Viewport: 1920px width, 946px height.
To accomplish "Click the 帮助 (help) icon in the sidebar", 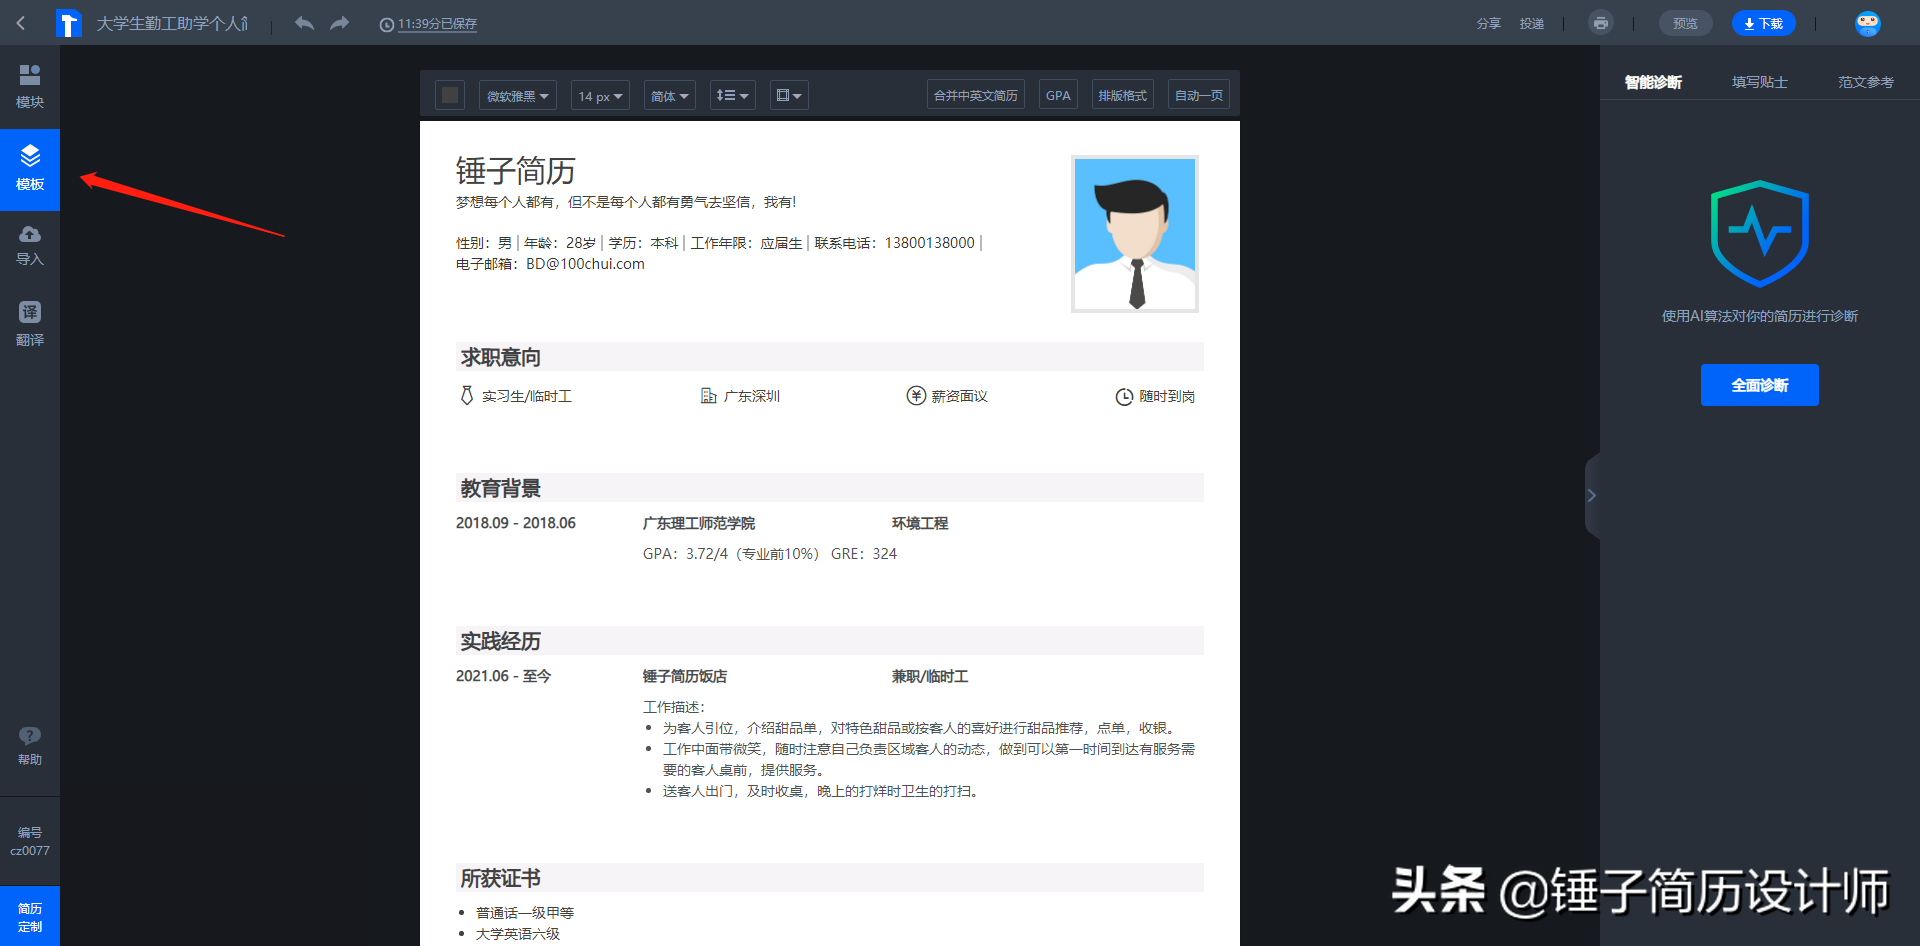I will click(30, 746).
